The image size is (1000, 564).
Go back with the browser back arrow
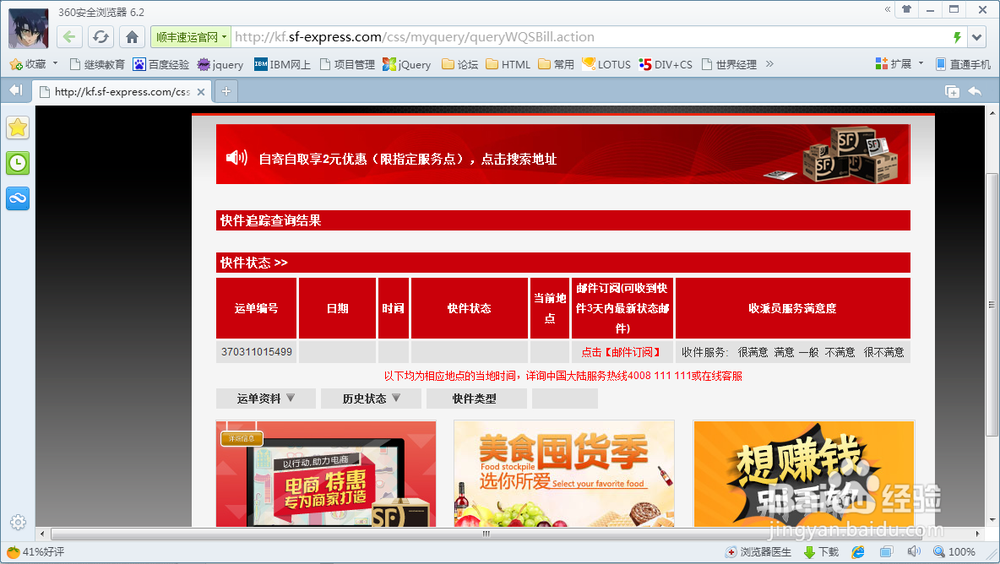(x=69, y=37)
